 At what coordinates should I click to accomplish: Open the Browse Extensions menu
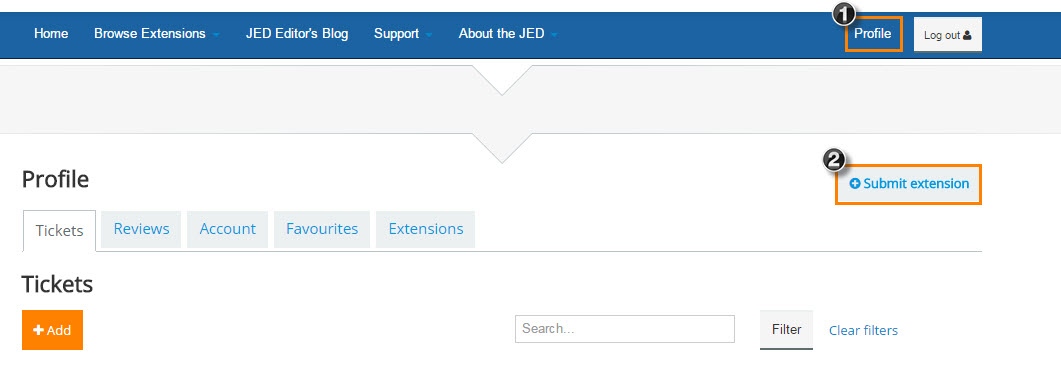click(x=150, y=33)
